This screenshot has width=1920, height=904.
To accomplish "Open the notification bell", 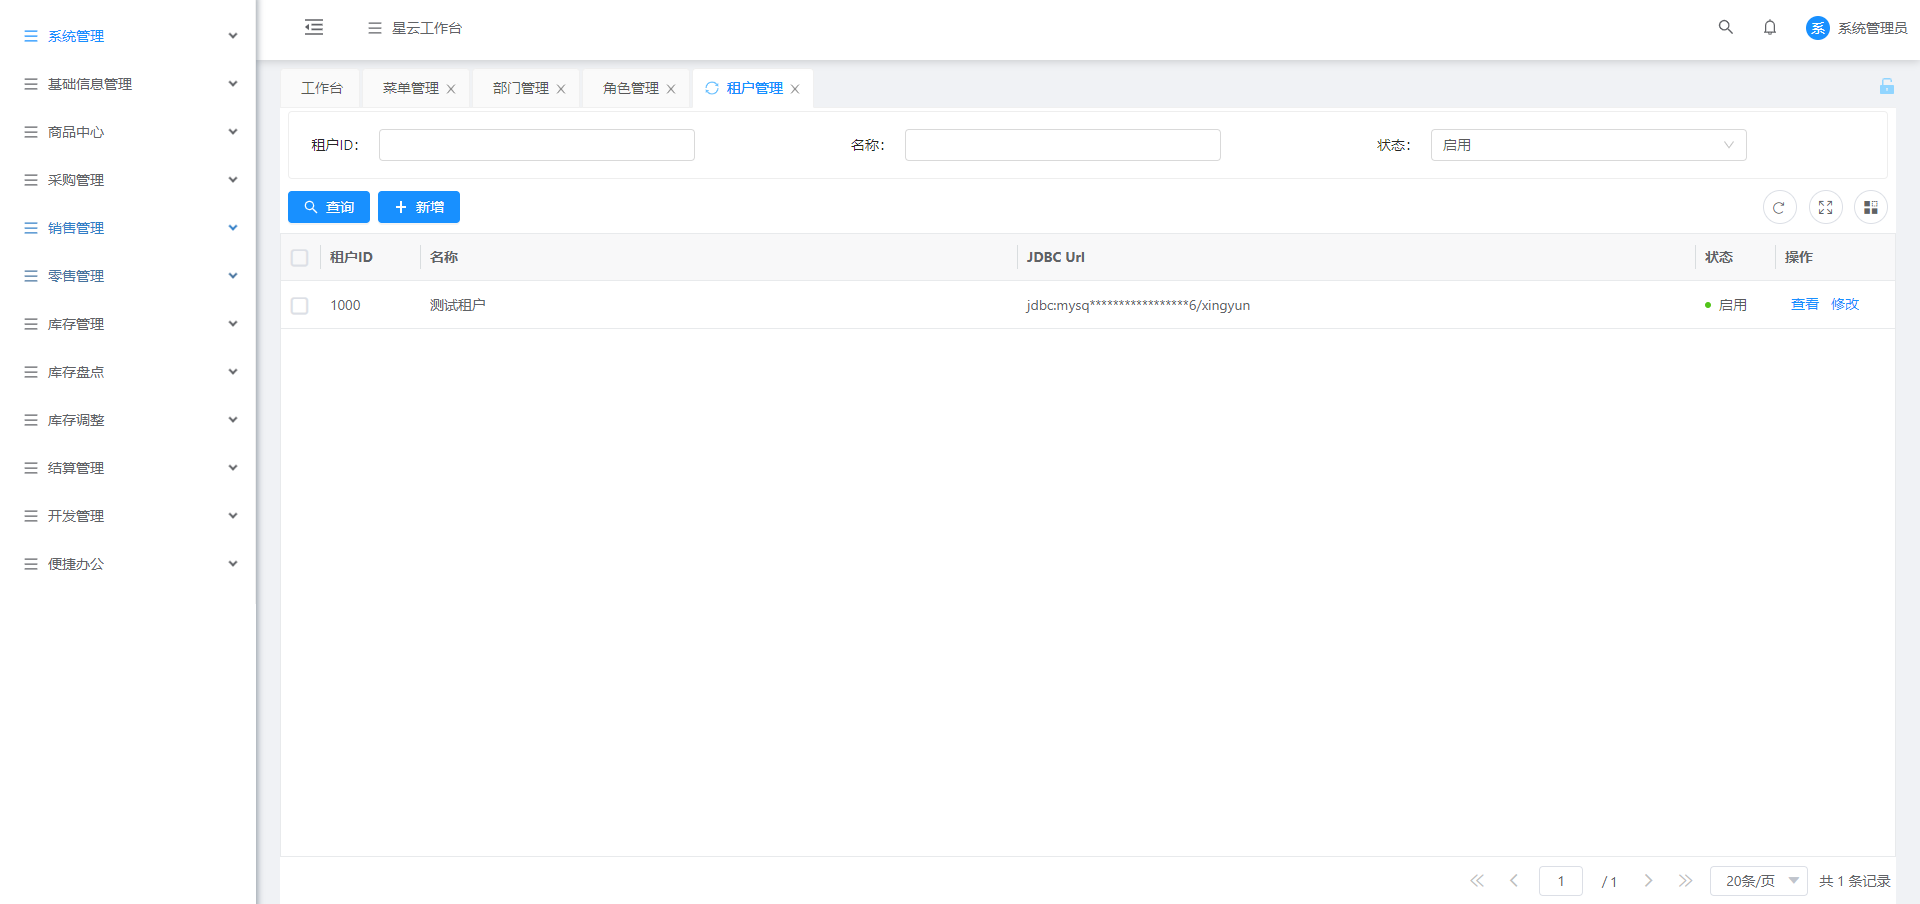I will coord(1770,27).
